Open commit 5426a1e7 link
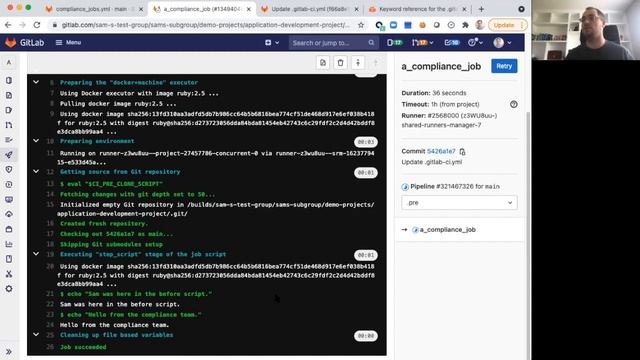This screenshot has width=640, height=360. click(441, 151)
